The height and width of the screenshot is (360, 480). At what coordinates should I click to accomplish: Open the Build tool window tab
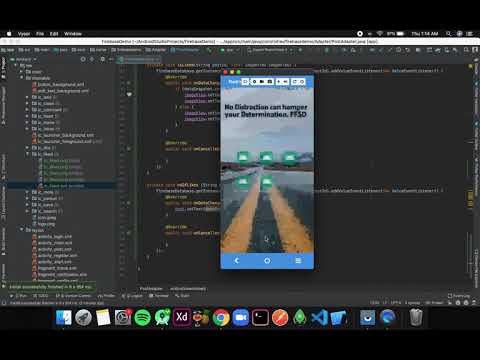(182, 296)
